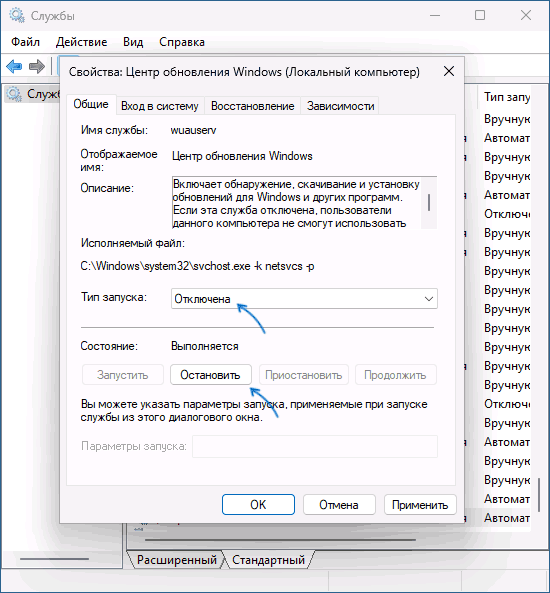Click the Применить button
This screenshot has height=593, width=550.
point(420,505)
